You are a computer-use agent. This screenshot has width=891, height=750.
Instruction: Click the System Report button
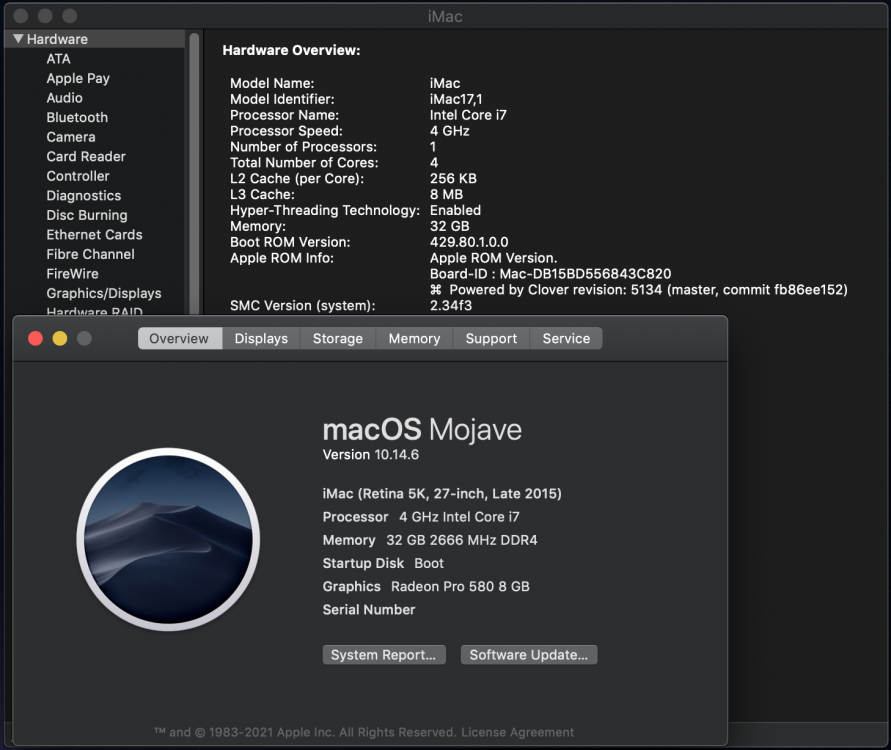point(384,655)
